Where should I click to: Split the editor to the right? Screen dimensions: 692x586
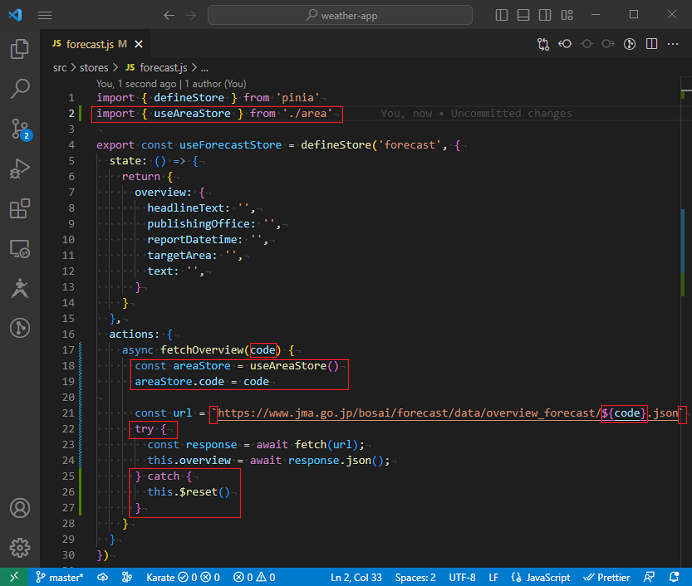click(651, 44)
